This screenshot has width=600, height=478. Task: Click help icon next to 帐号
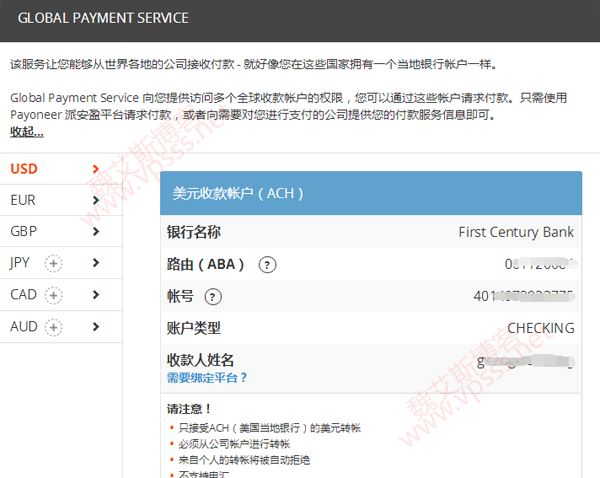pos(213,297)
